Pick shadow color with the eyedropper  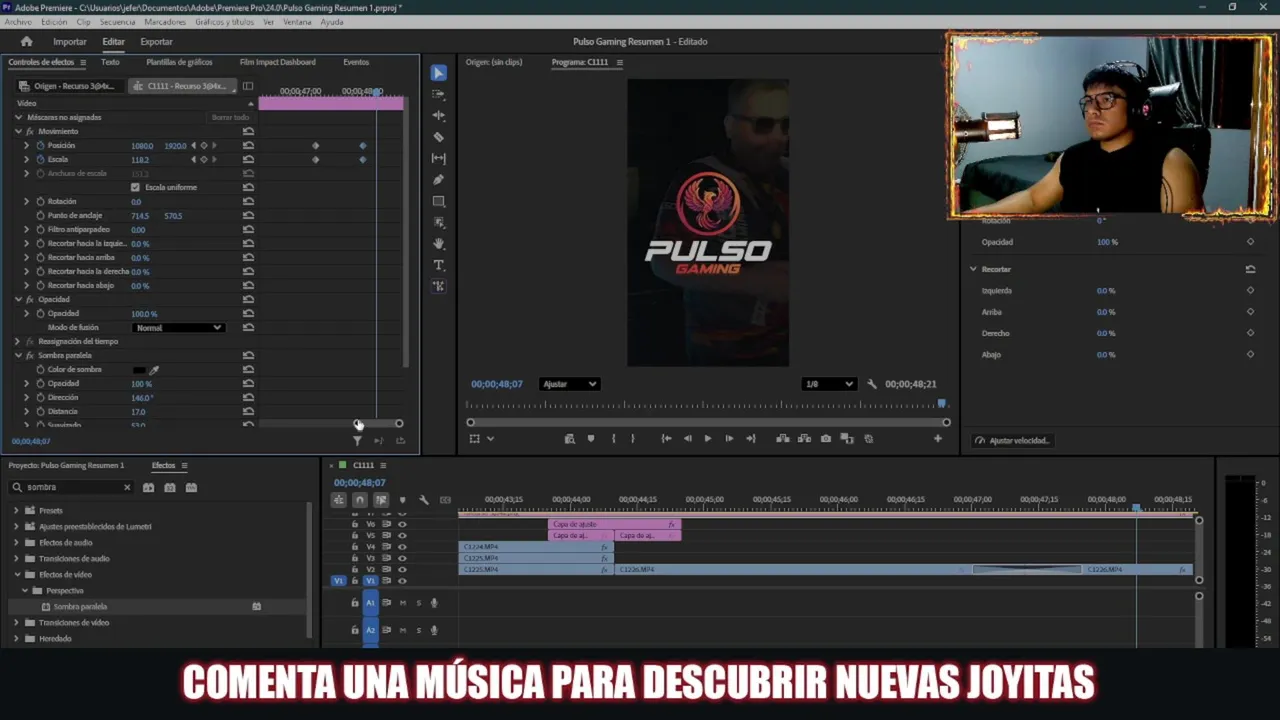(155, 370)
